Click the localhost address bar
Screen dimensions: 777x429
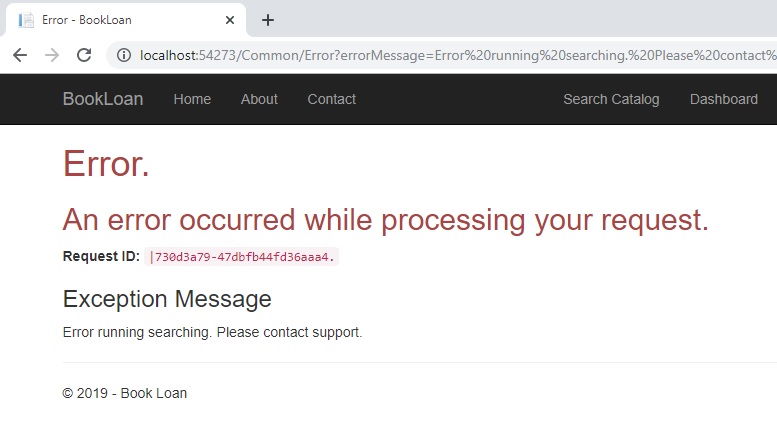pyautogui.click(x=446, y=55)
